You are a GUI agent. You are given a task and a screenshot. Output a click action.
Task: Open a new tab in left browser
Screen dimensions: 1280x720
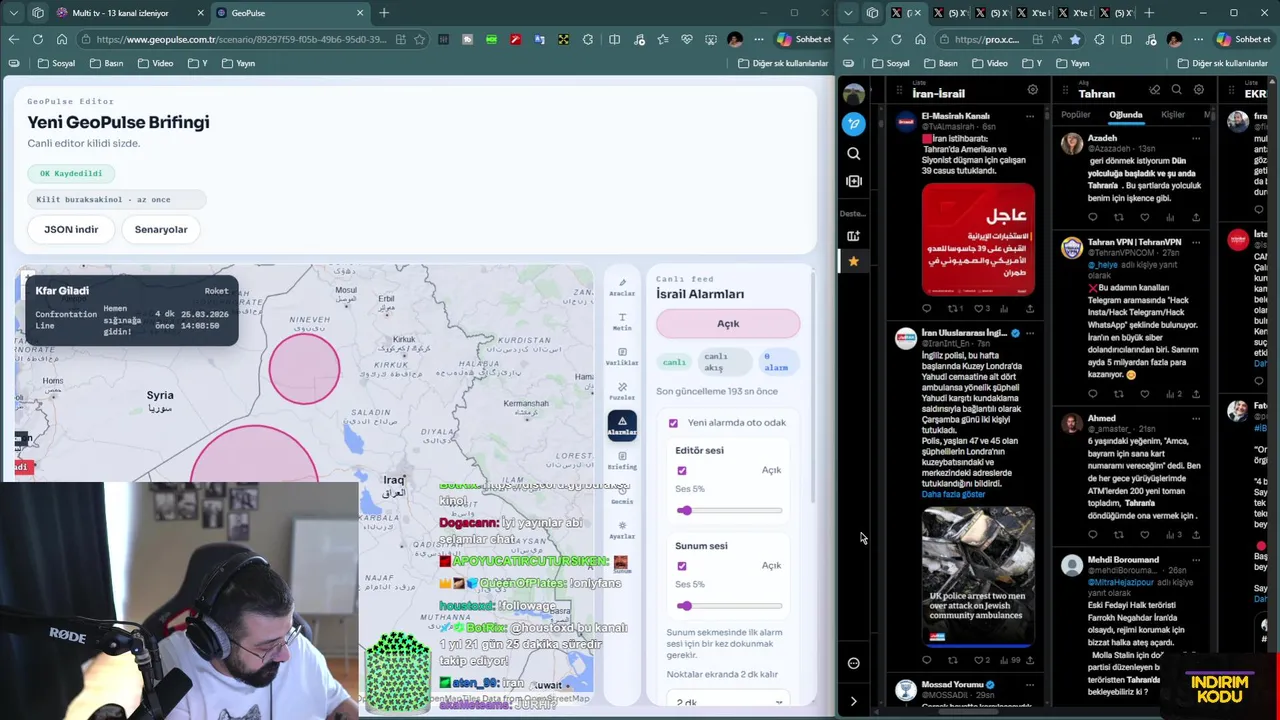coord(384,13)
